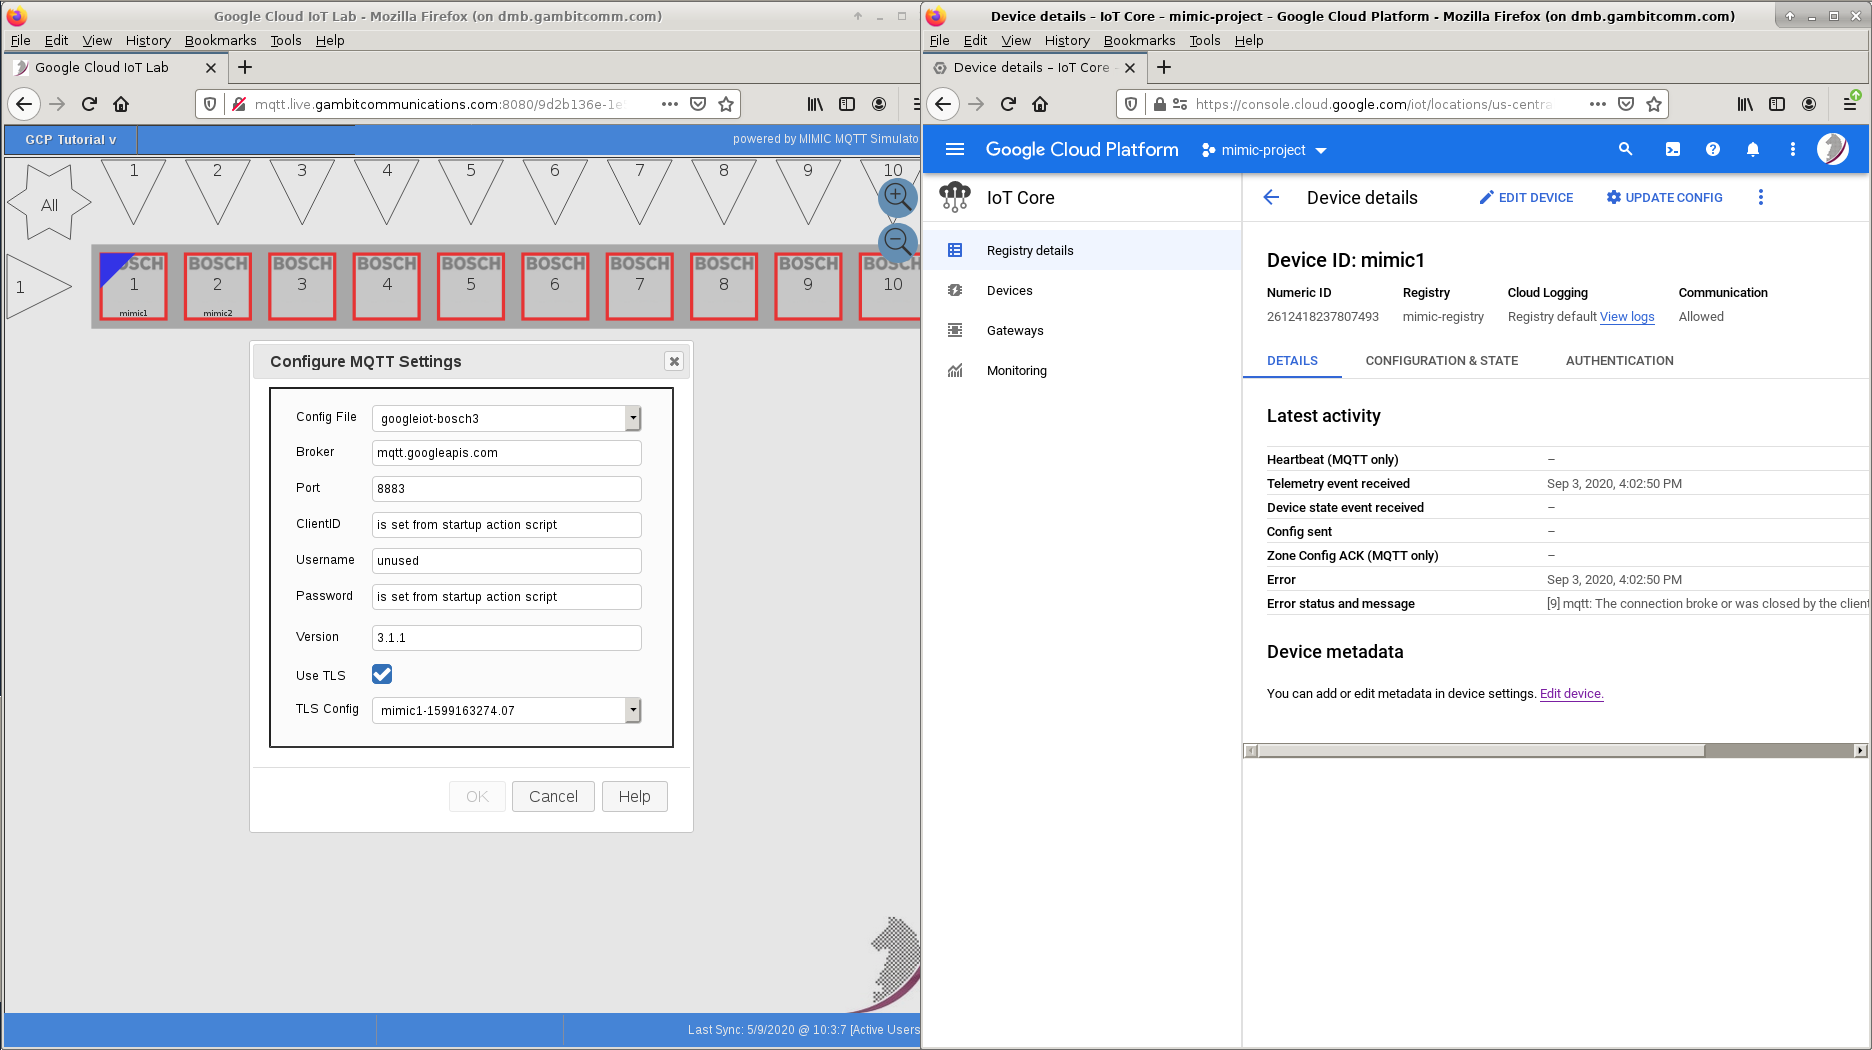Image resolution: width=1872 pixels, height=1050 pixels.
Task: Reload the Device details page
Action: (x=1008, y=104)
